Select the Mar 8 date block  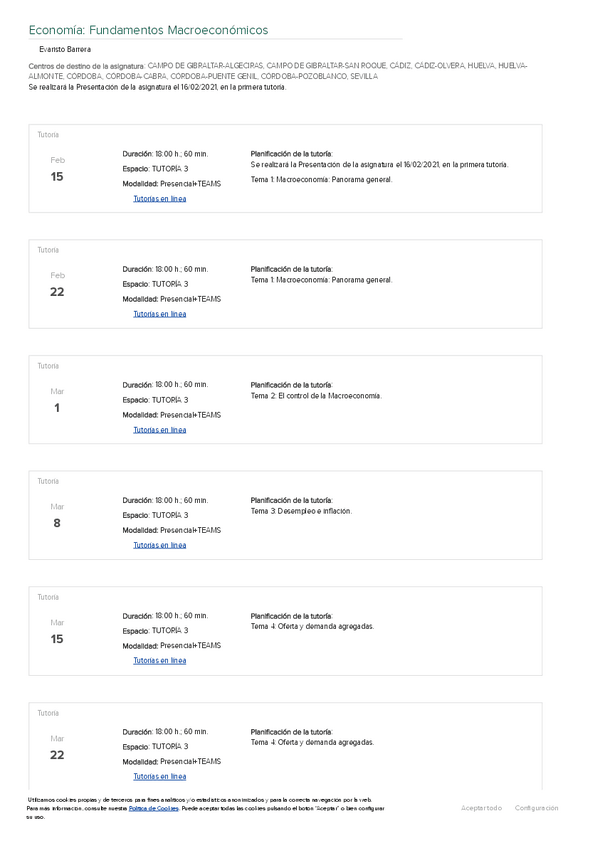tap(57, 515)
